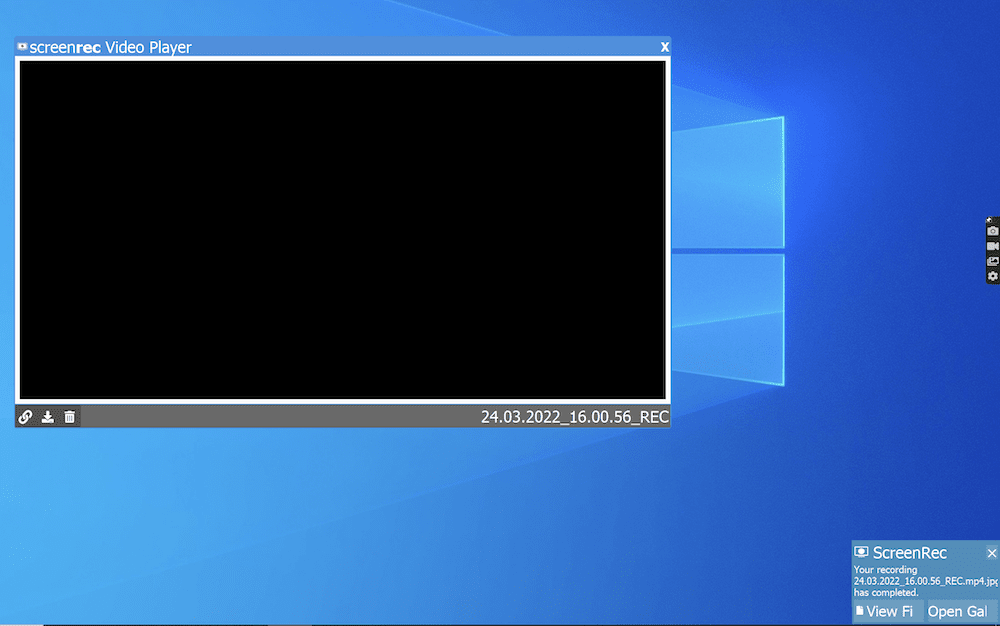Click the document icon beside View Files
The width and height of the screenshot is (1000, 626).
tap(860, 610)
